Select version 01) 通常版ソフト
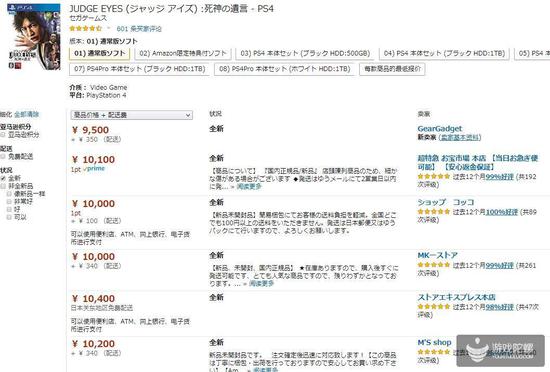Screen dimensions: 550x372 100,53
